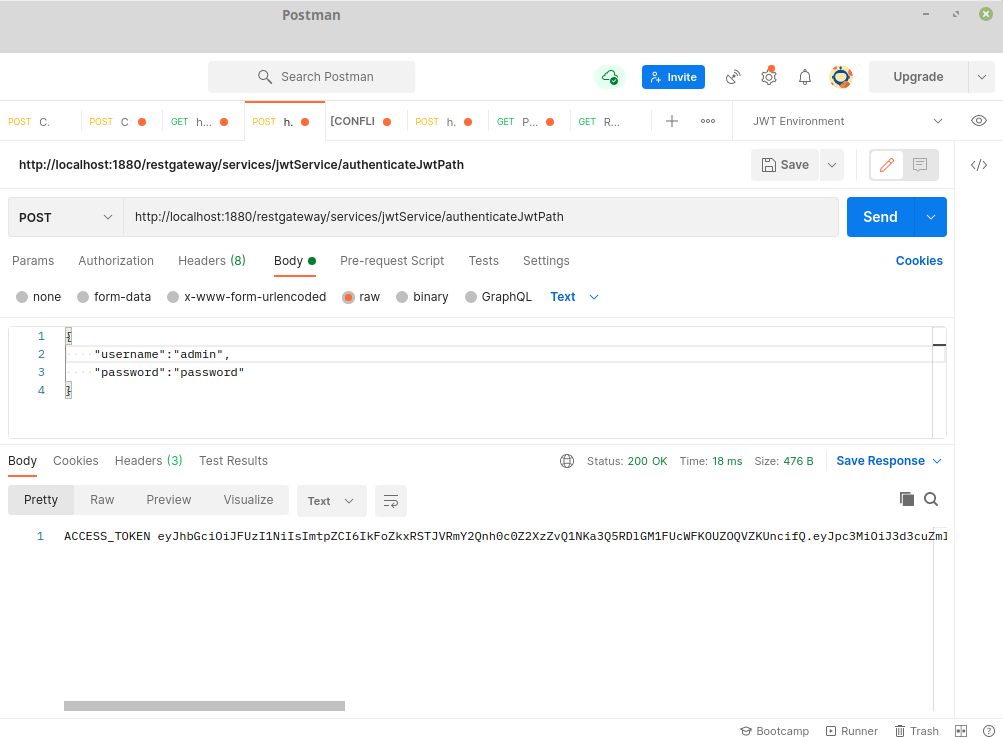Image resolution: width=1003 pixels, height=737 pixels.
Task: Open the response Headers (3) tab
Action: (x=148, y=461)
